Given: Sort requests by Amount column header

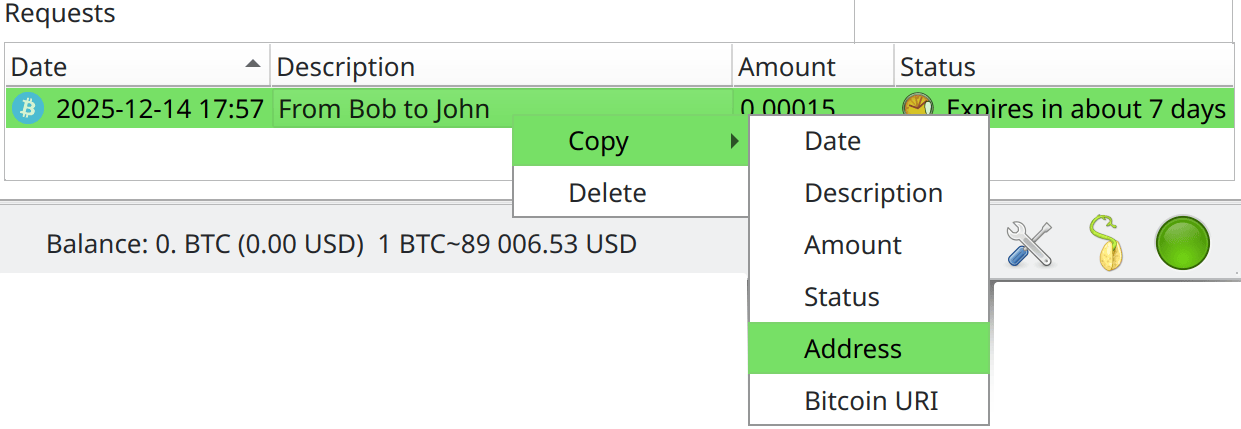Looking at the screenshot, I should coord(786,67).
